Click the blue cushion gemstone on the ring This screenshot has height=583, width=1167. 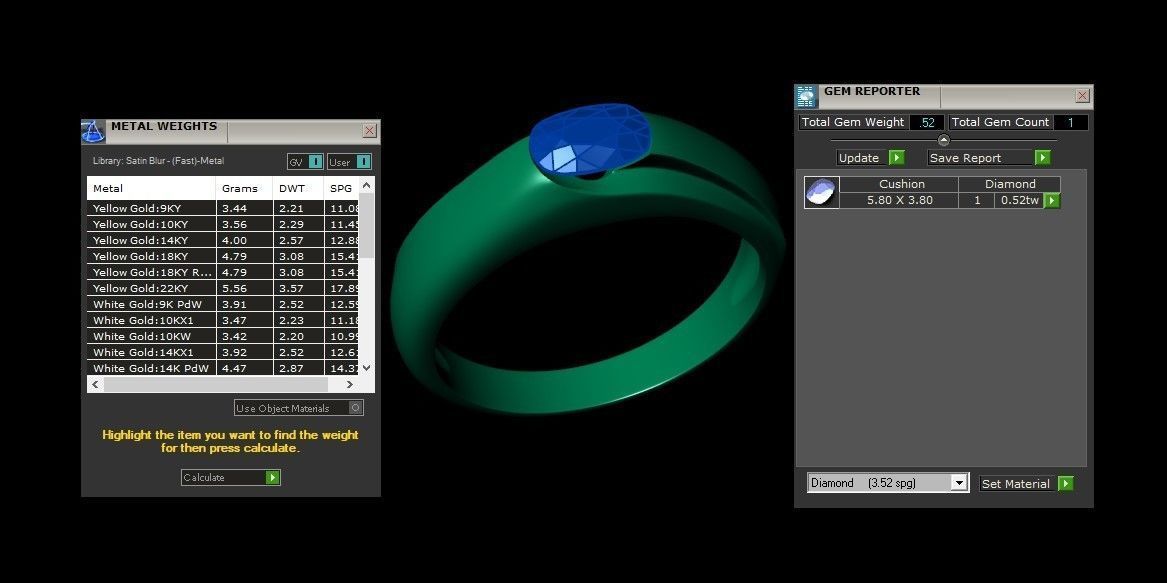(x=590, y=141)
